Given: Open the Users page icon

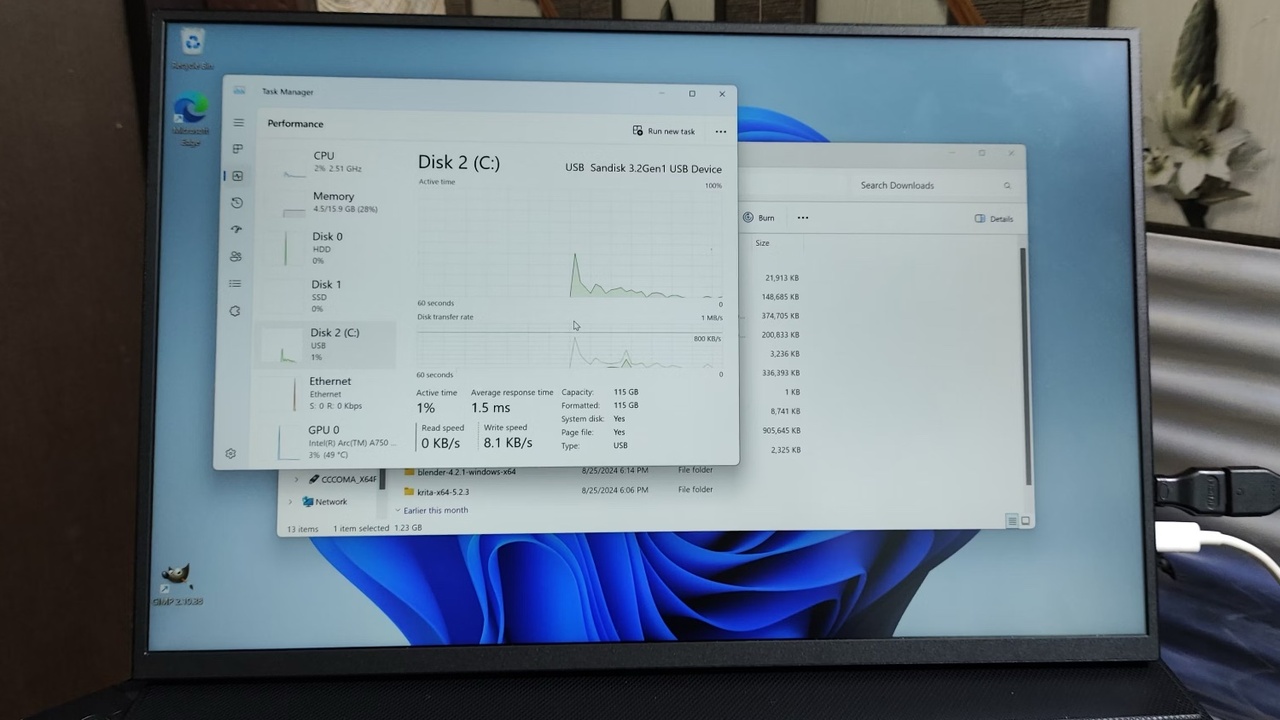Looking at the screenshot, I should coord(236,257).
